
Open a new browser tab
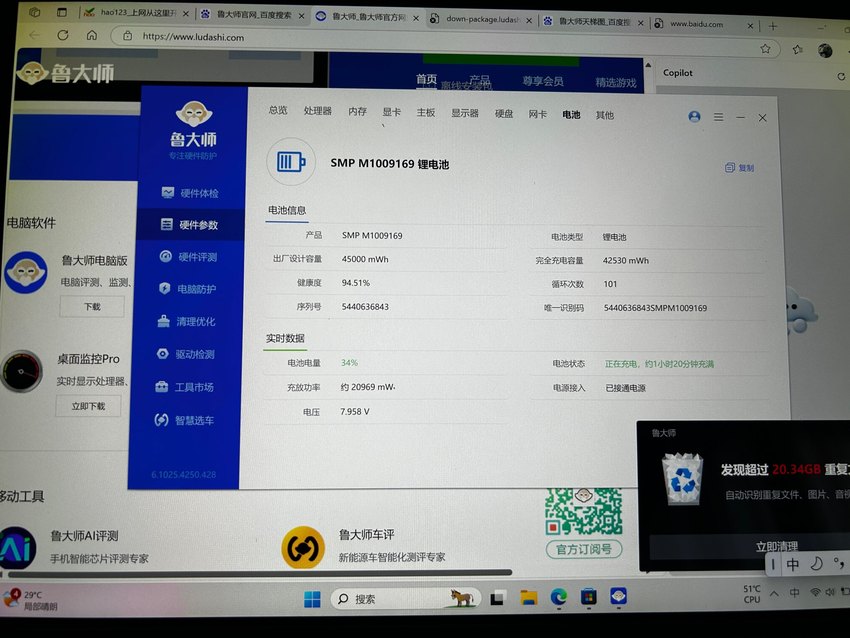772,26
